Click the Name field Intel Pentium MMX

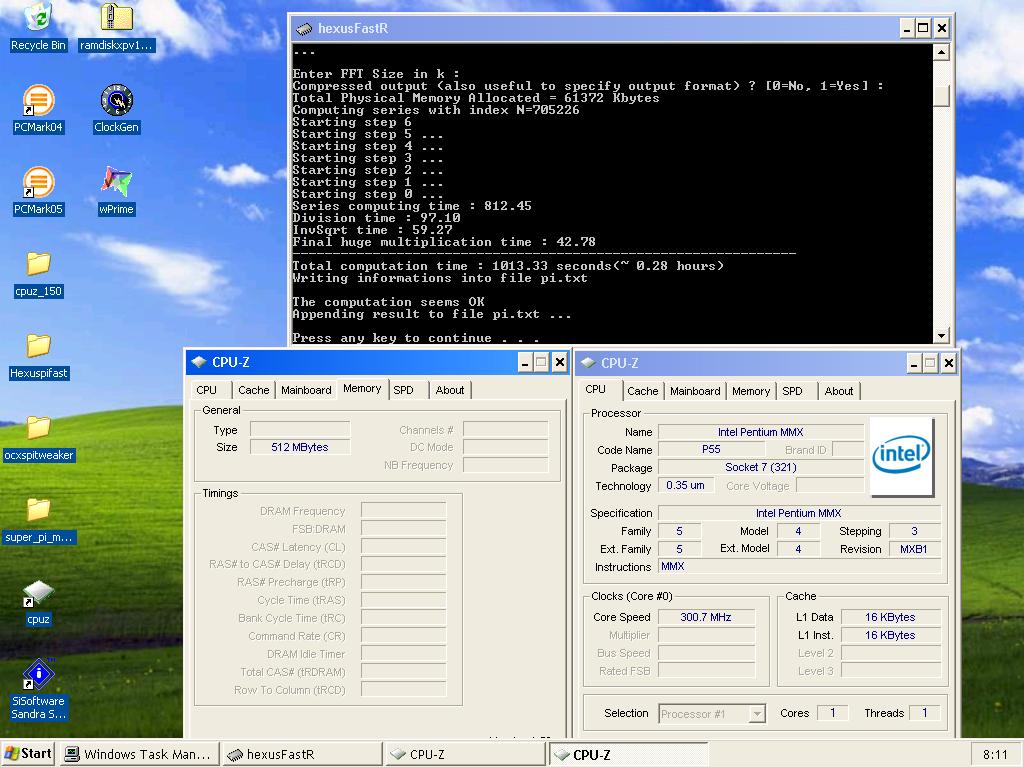pos(761,432)
